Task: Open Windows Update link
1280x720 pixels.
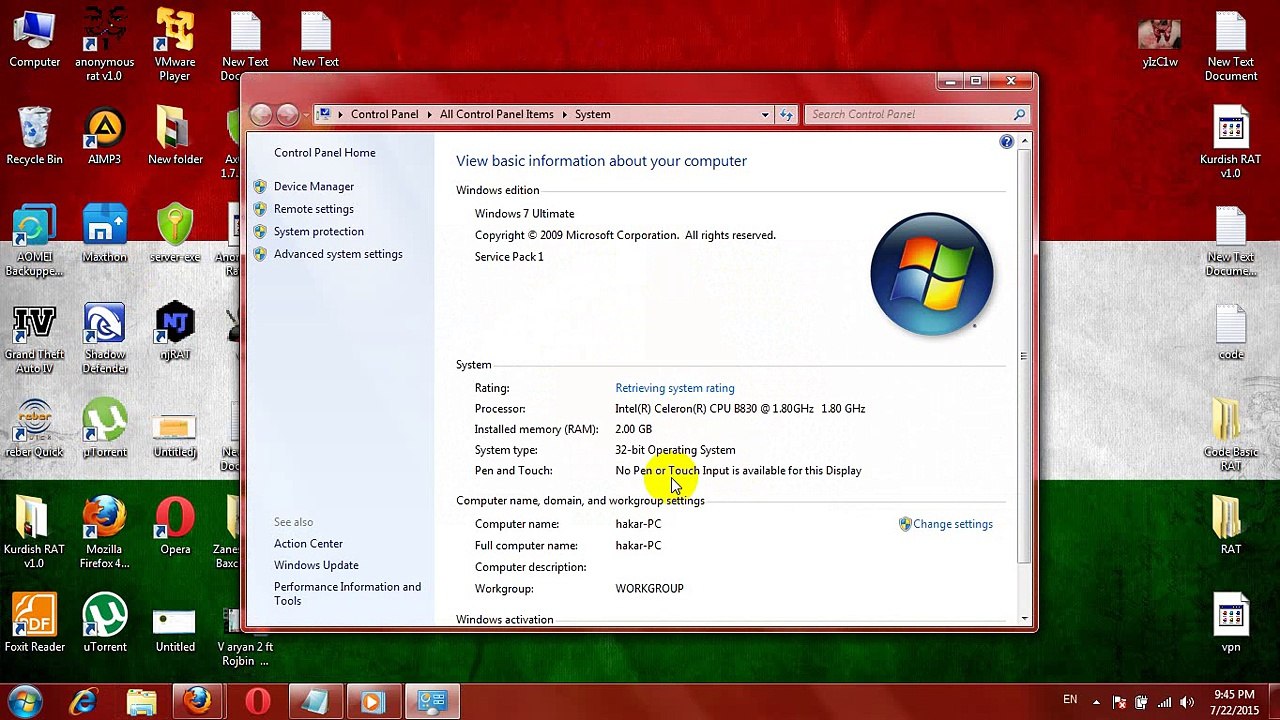Action: coord(316,565)
